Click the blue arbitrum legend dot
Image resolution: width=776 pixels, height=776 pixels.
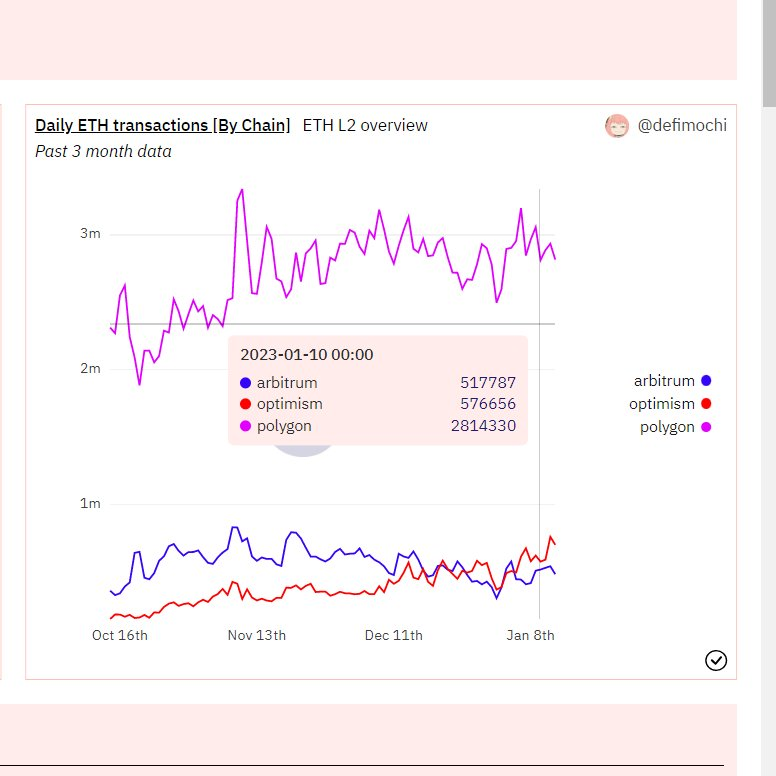pos(706,381)
